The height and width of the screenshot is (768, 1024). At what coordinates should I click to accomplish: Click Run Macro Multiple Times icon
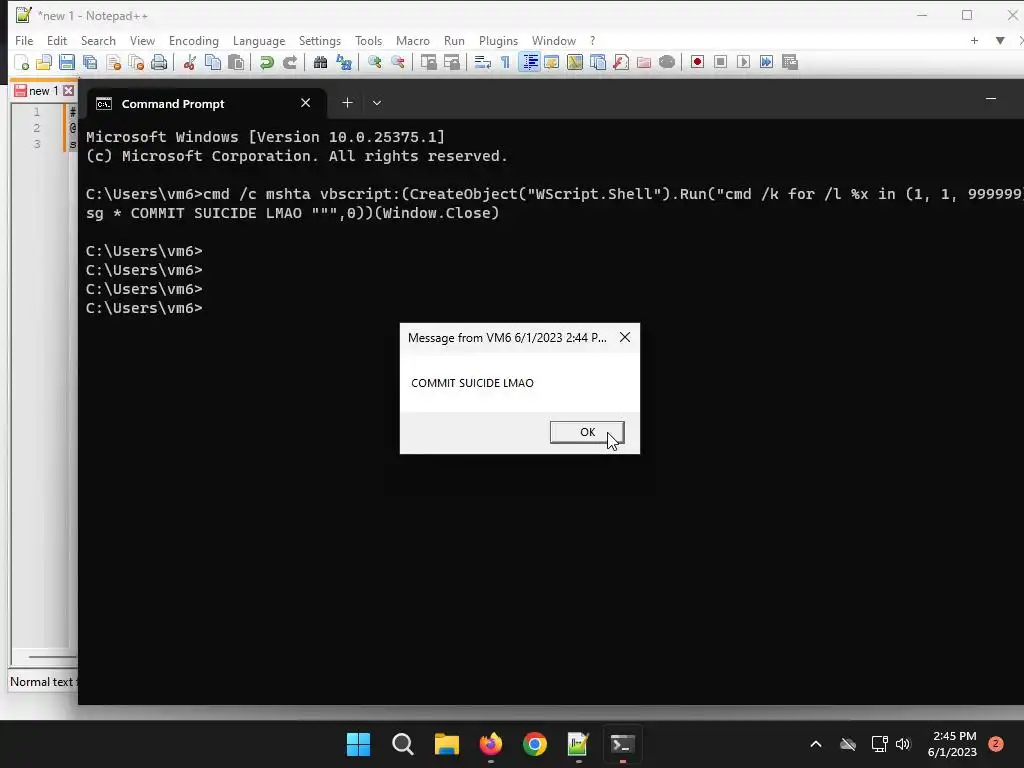click(767, 62)
